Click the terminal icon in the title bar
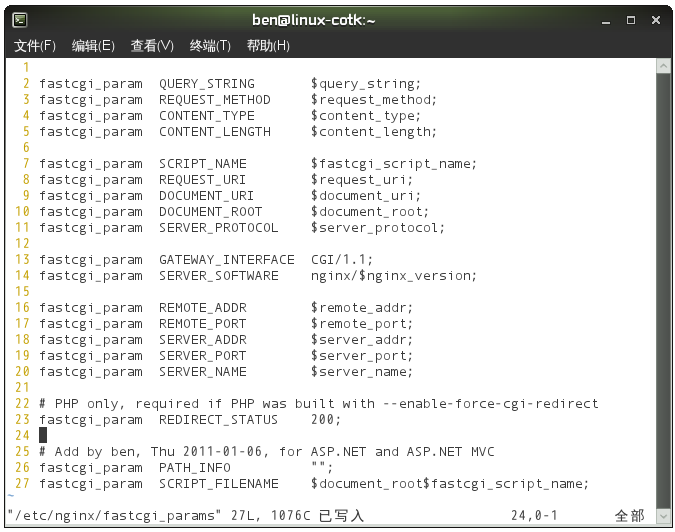The image size is (675, 532). pos(20,19)
